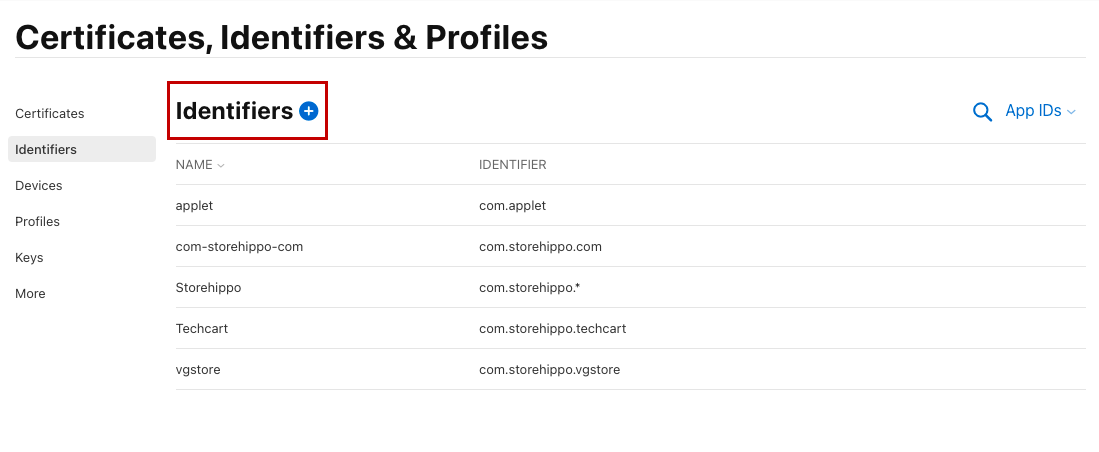This screenshot has height=452, width=1099.
Task: Select Identifiers in the sidebar
Action: (46, 150)
